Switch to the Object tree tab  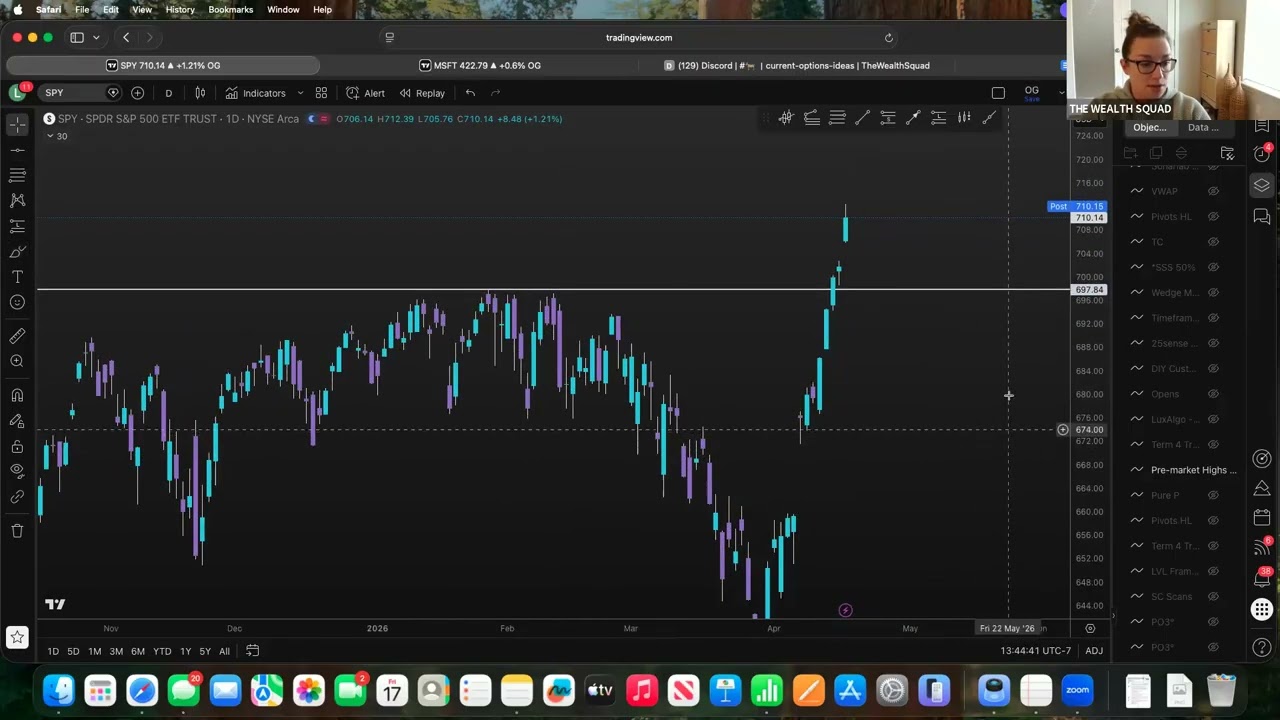pyautogui.click(x=1149, y=127)
